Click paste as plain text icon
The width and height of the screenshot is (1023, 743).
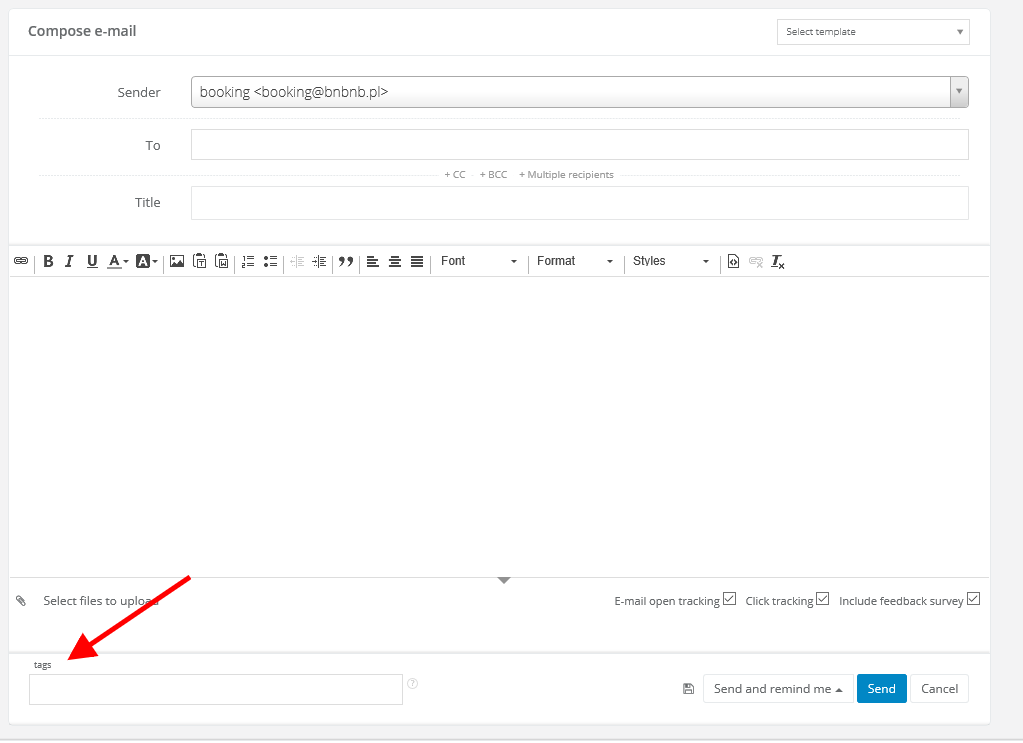200,261
